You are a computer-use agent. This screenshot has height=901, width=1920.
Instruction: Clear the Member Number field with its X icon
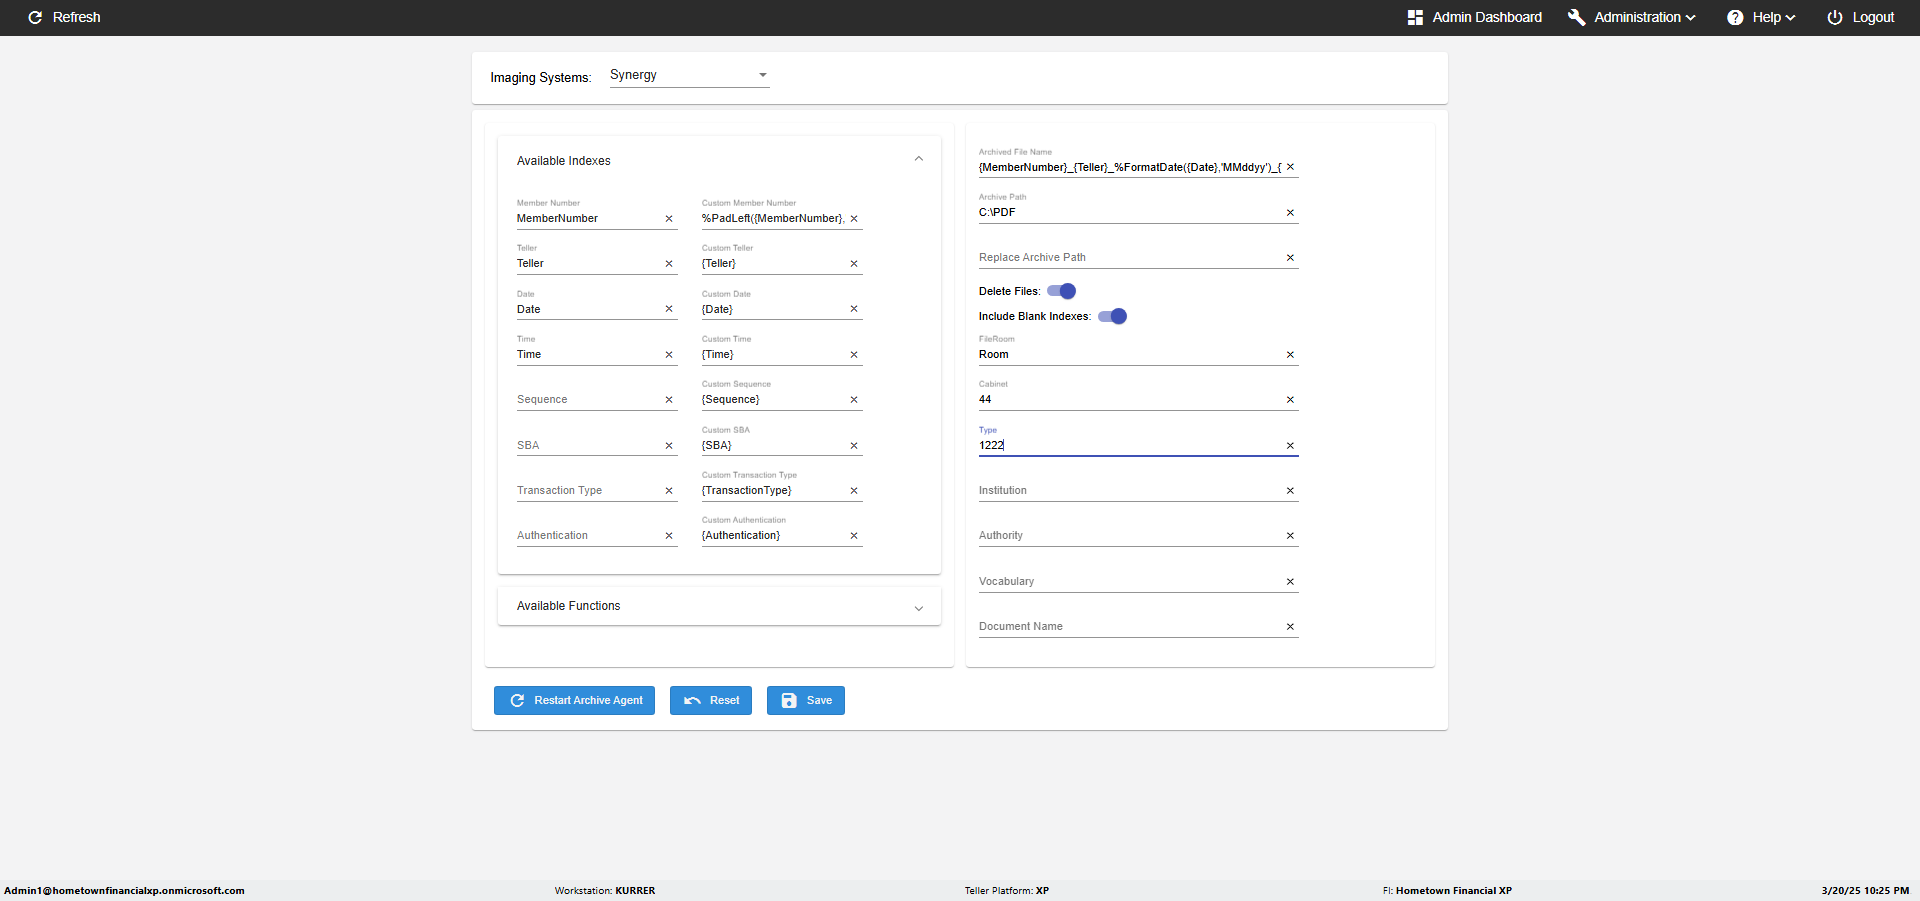pyautogui.click(x=669, y=219)
